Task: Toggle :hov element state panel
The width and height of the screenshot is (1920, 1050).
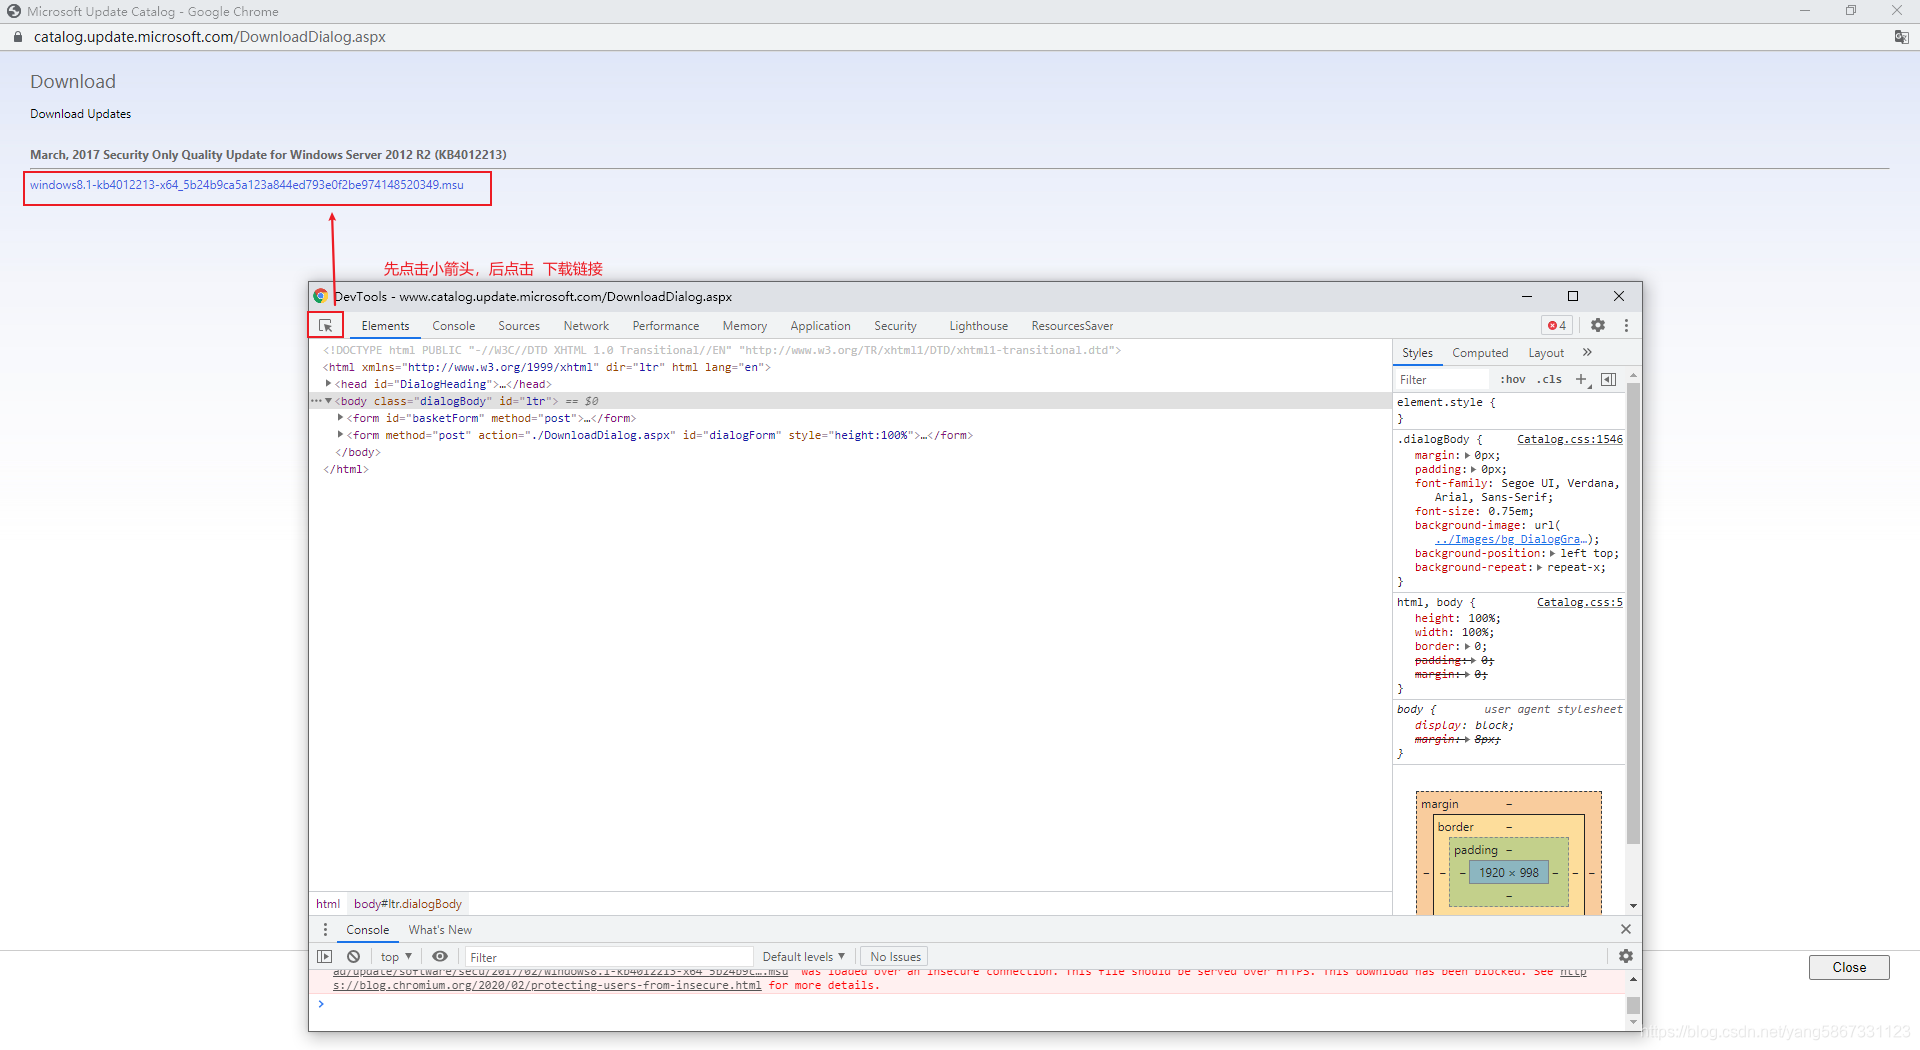Action: [x=1513, y=379]
